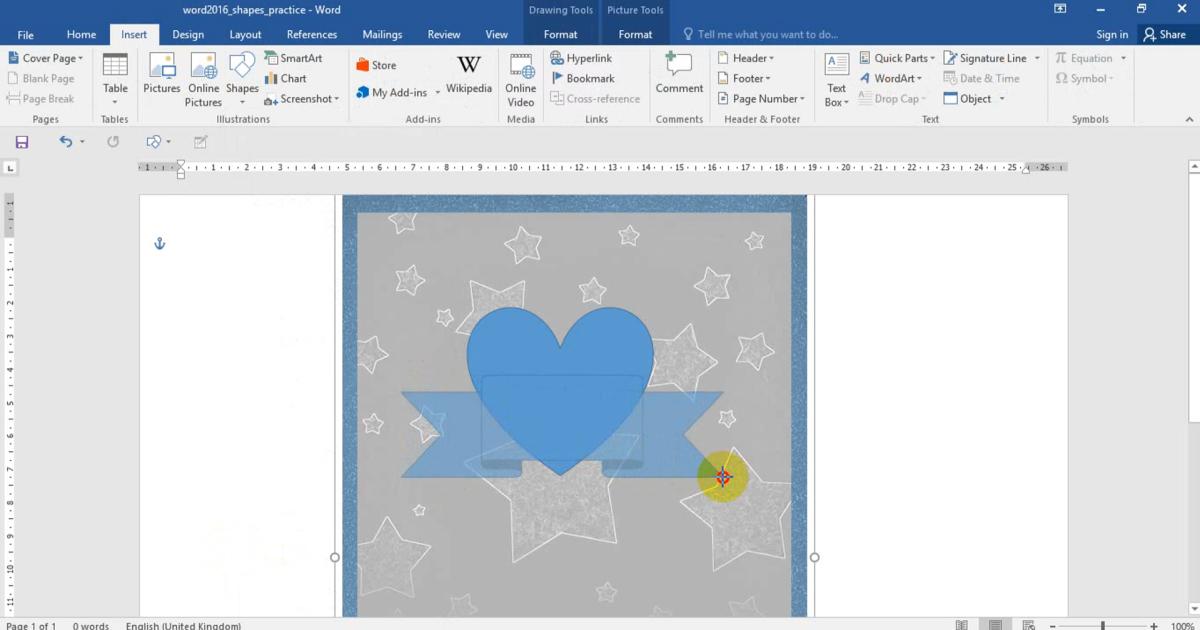
Task: Open the Symbol dropdown
Action: click(x=1111, y=78)
